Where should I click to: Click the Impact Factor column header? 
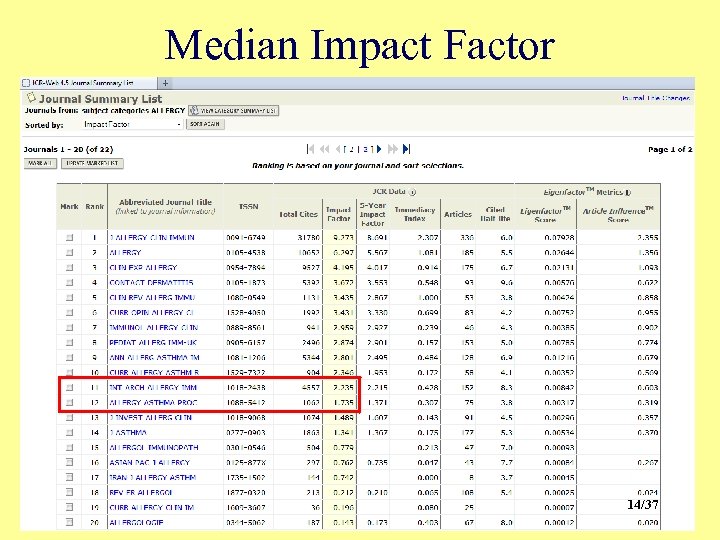tap(338, 214)
